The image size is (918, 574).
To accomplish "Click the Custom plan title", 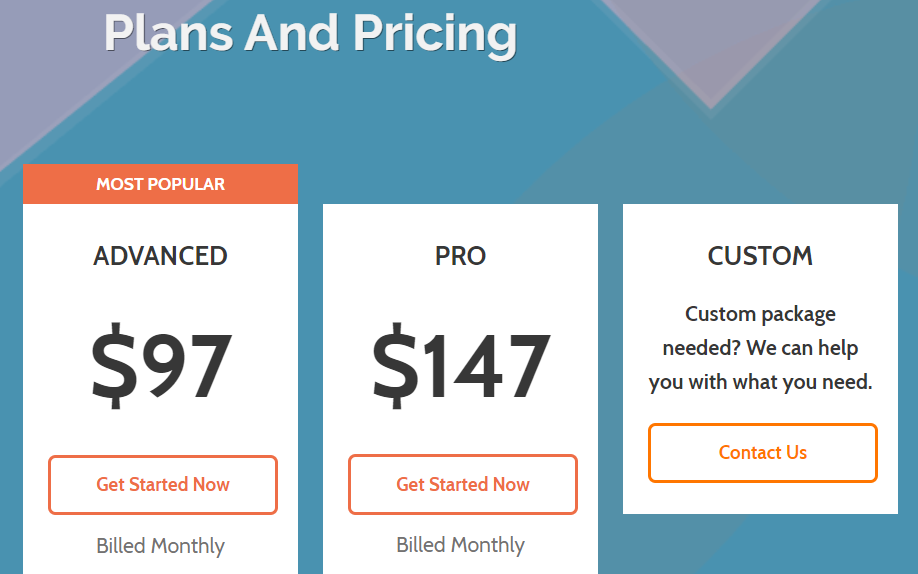I will (x=760, y=256).
